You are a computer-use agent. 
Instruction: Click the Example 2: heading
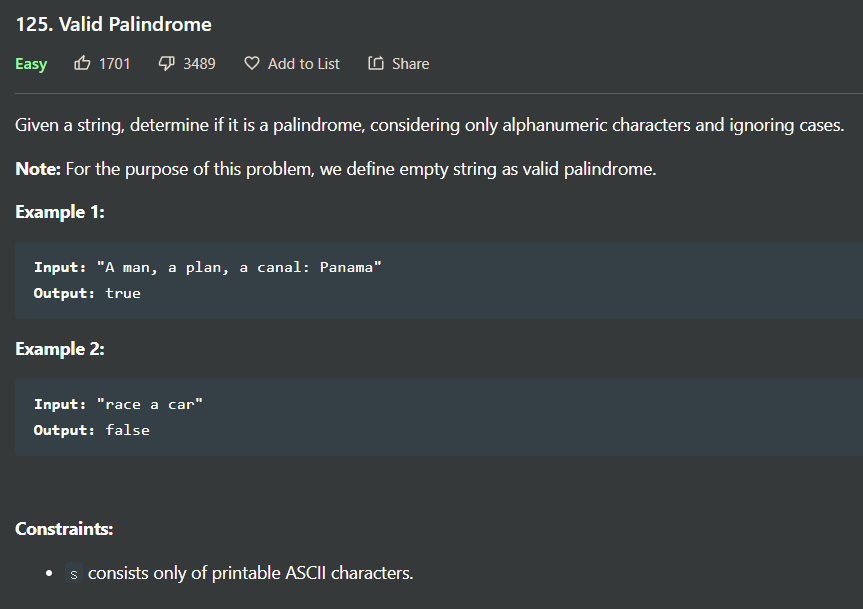tap(60, 349)
